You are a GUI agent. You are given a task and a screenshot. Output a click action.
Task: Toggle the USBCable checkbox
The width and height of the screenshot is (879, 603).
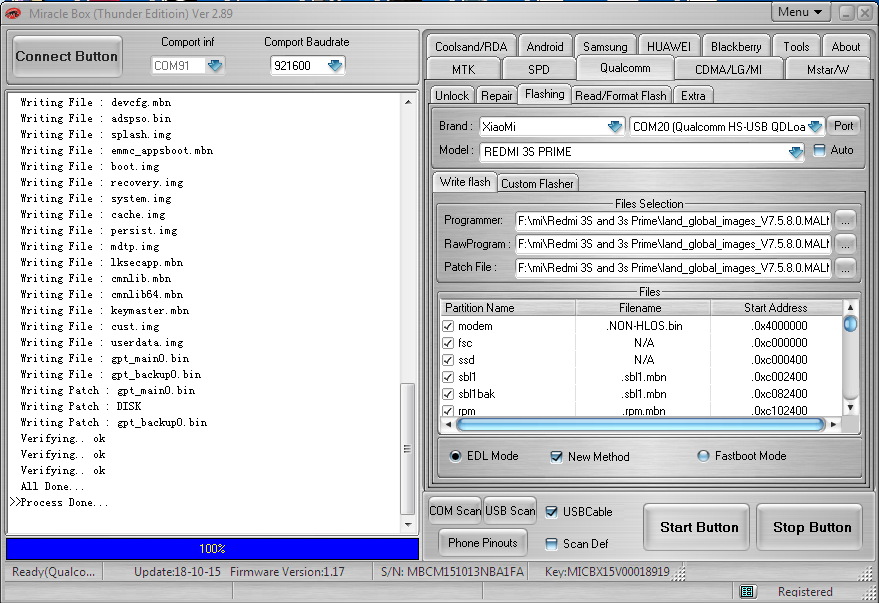click(552, 512)
